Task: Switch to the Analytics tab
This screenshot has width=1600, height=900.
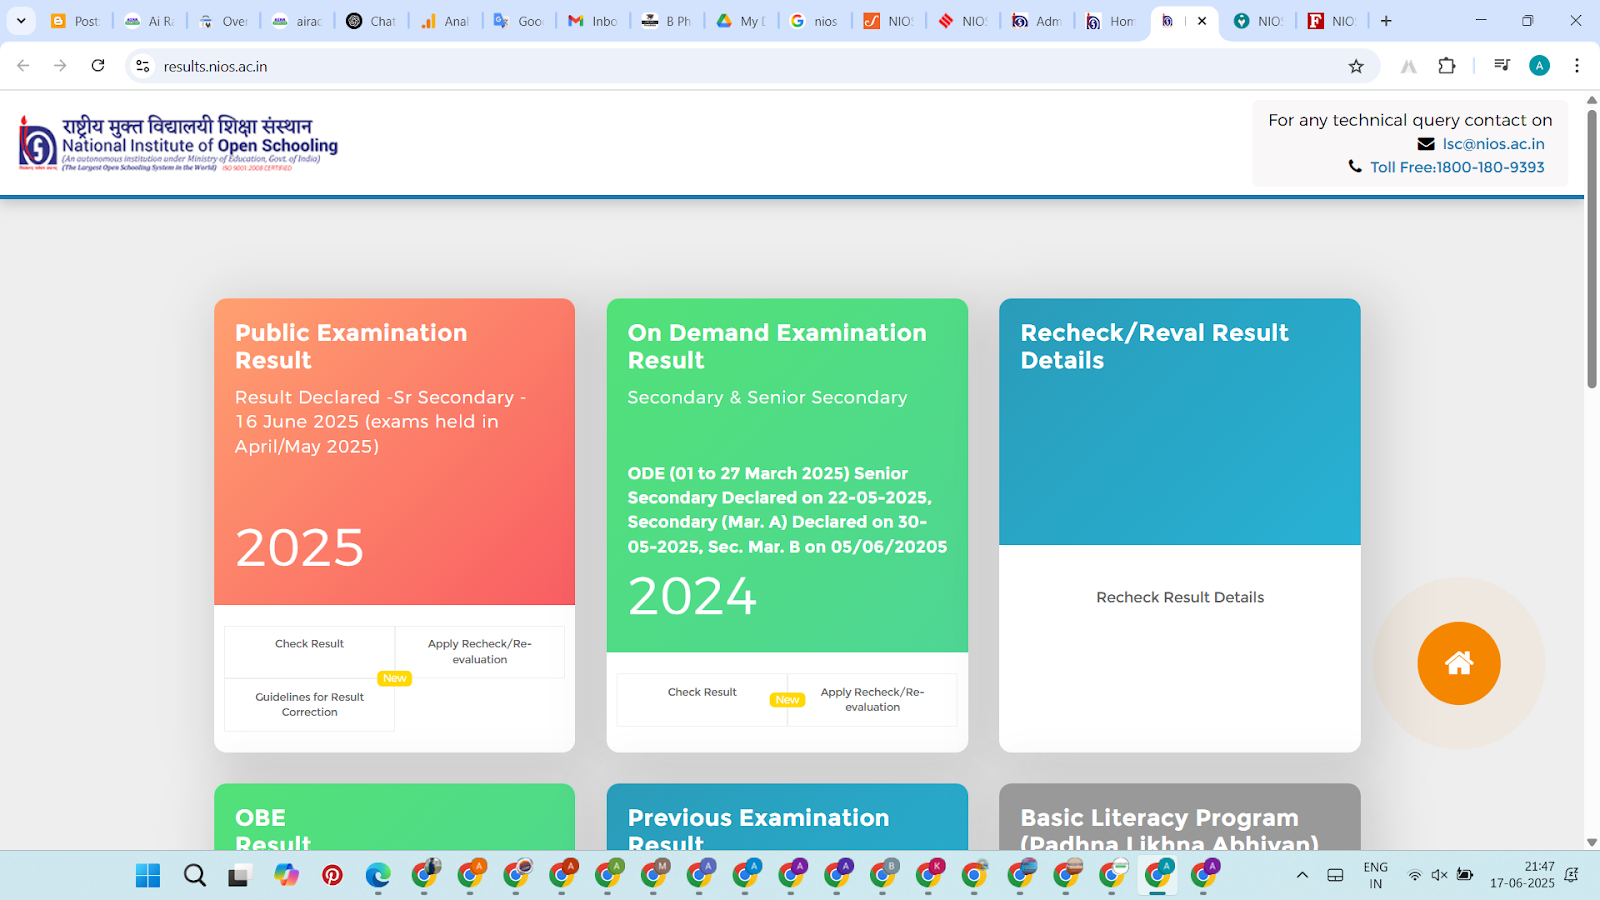Action: point(445,21)
